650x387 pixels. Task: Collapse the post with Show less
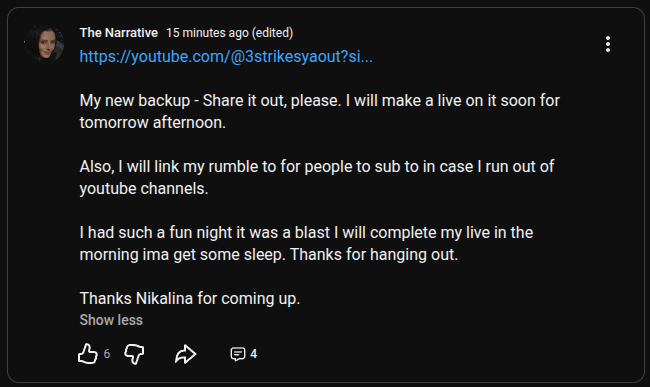click(111, 320)
